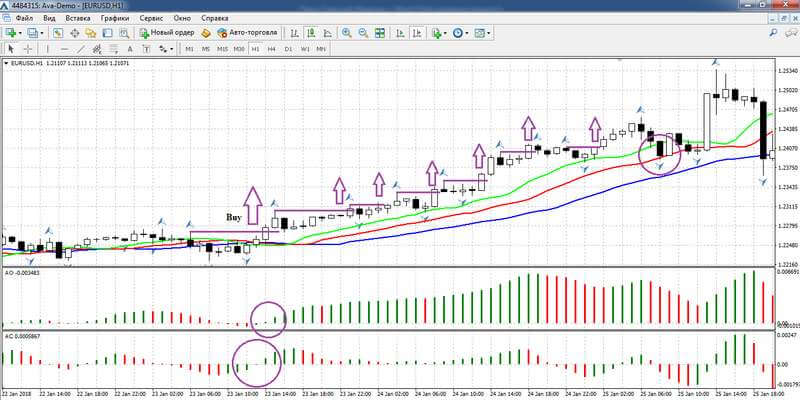Select the text tool A
Screen dimensions: 800x400
coord(130,49)
